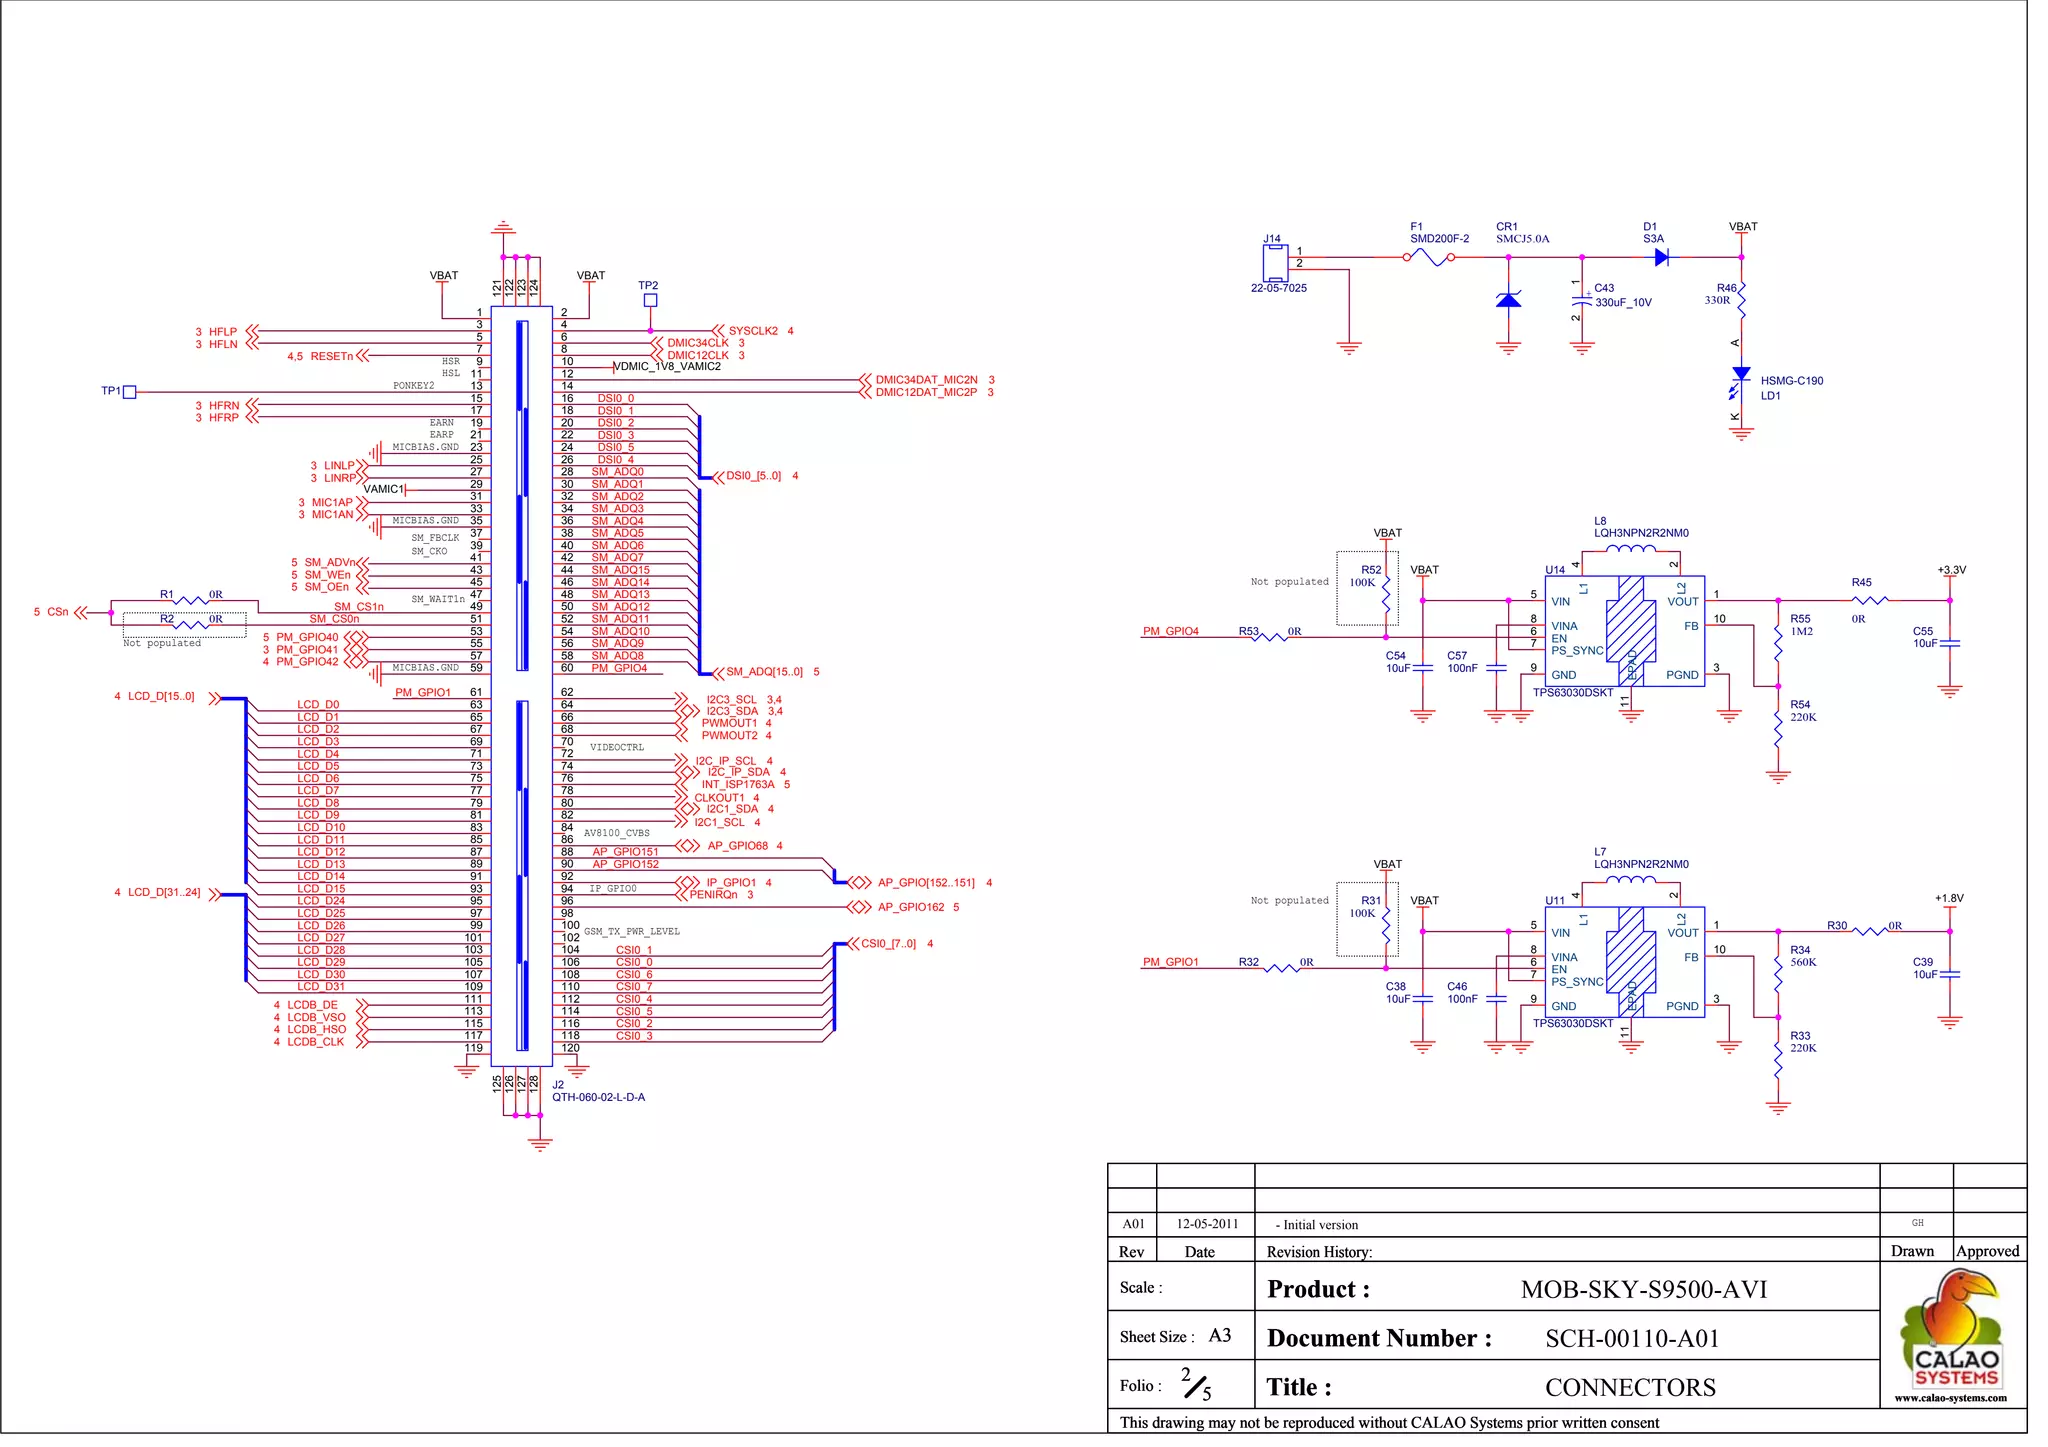Click the Document Number SCH-00110-A01 field
The image size is (2048, 1447).
click(1631, 1339)
